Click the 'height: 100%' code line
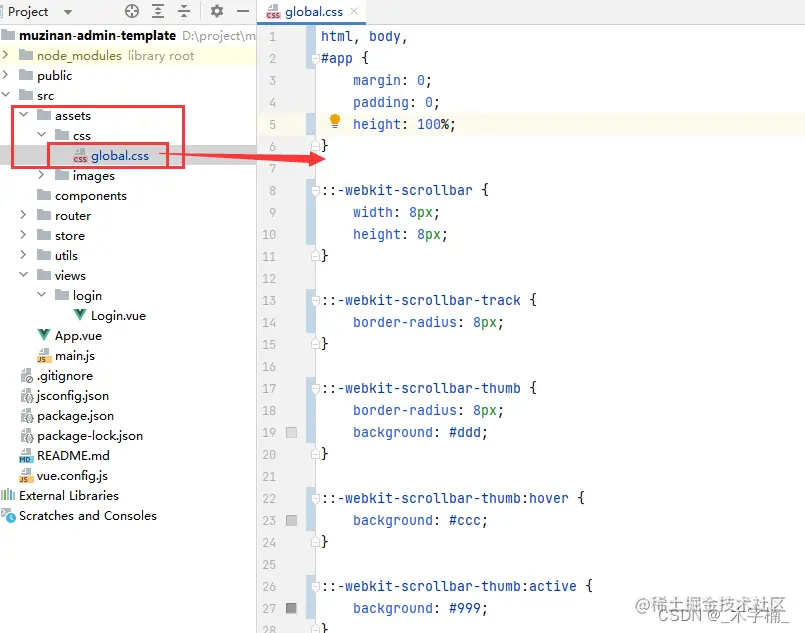This screenshot has width=805, height=633. tap(404, 124)
